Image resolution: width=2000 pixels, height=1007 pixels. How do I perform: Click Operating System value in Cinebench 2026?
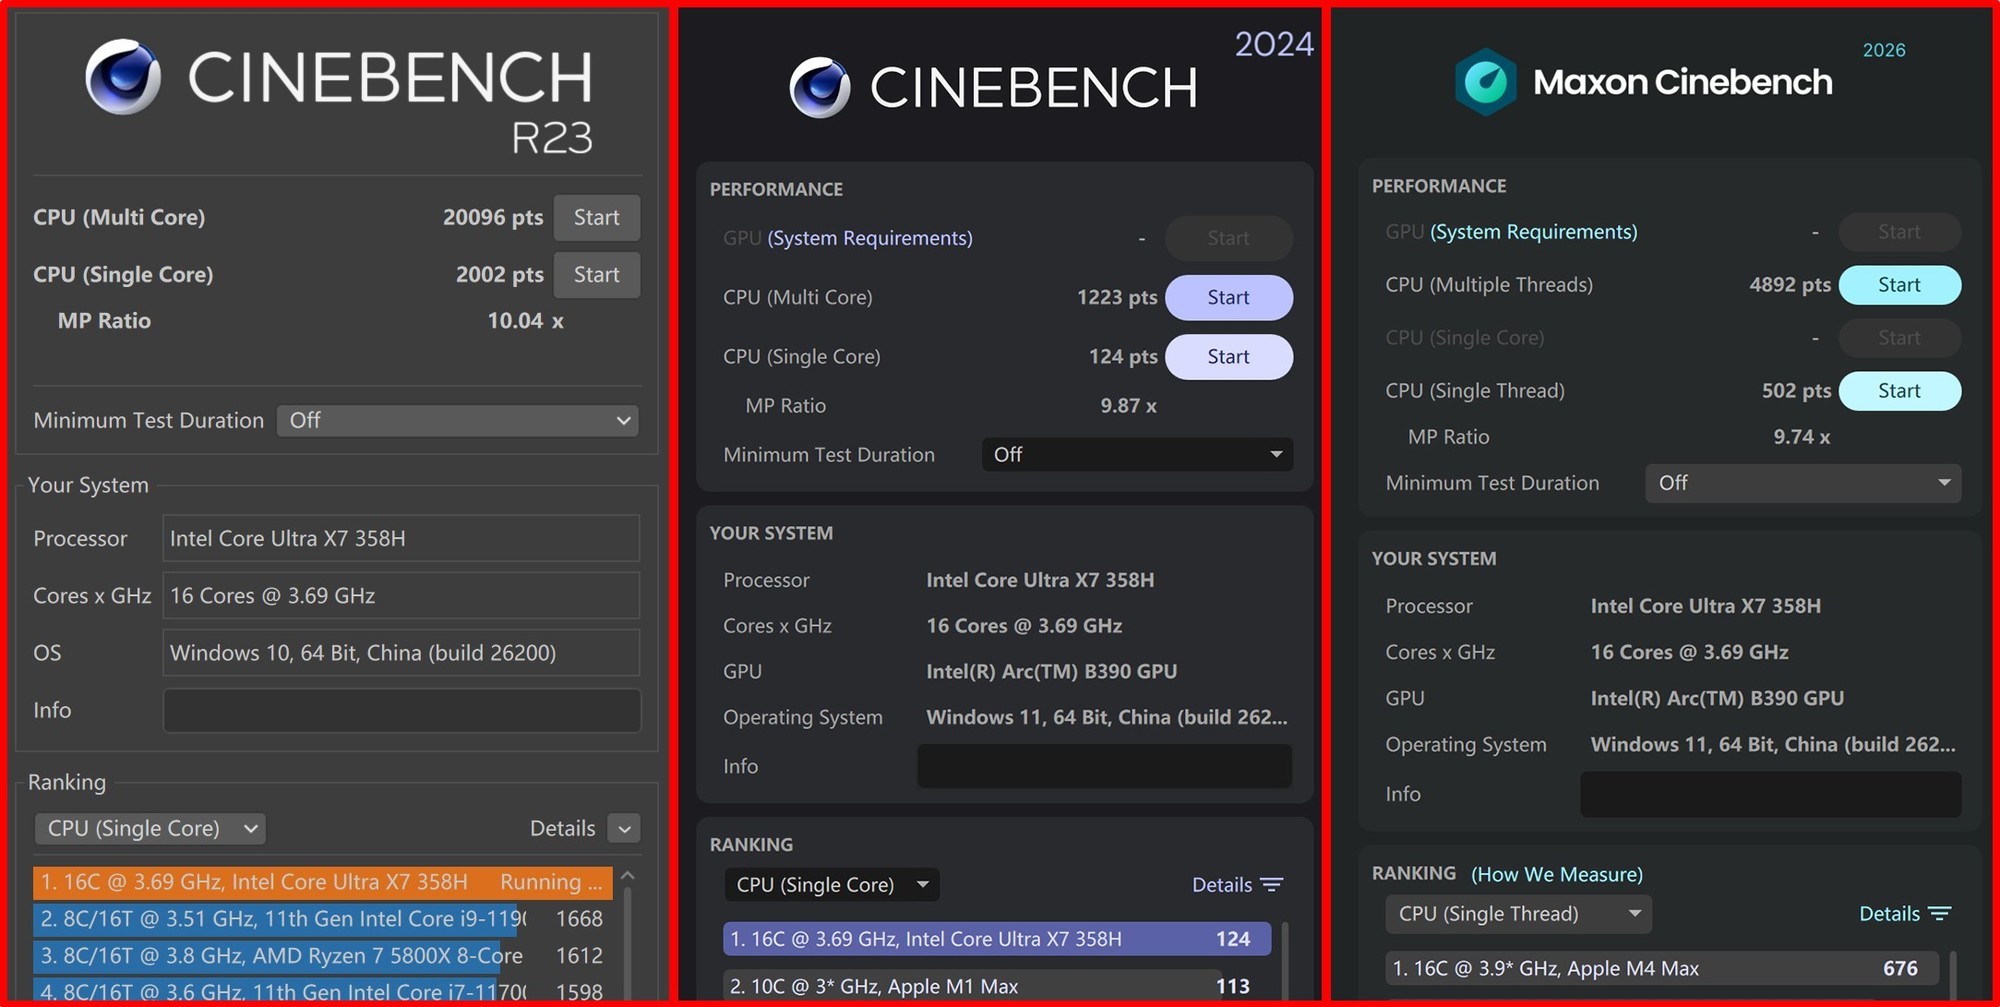[x=1773, y=745]
